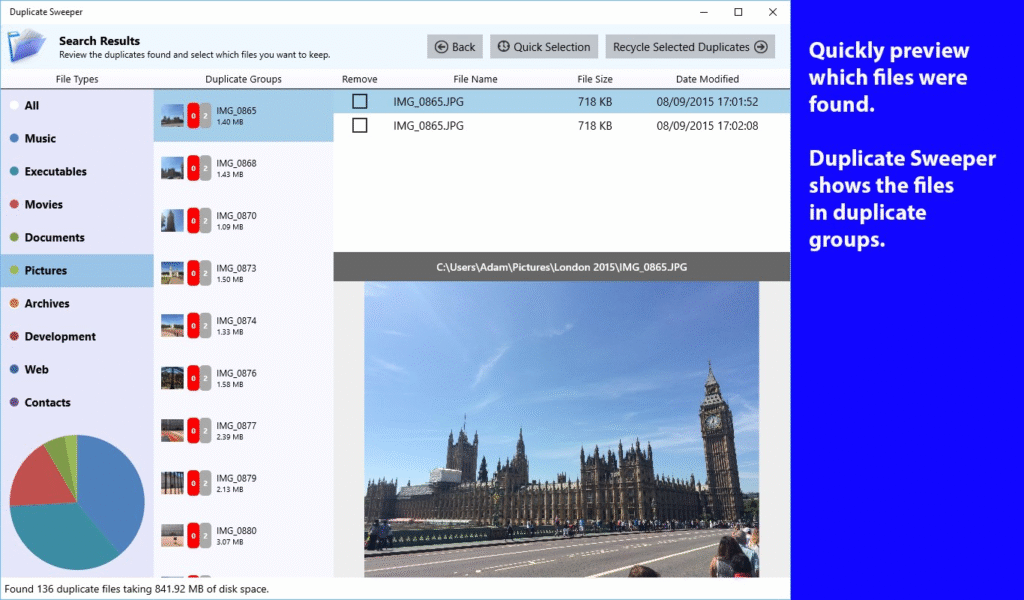Viewport: 1024px width, 600px height.
Task: Select the Music category bullet icon
Action: [x=14, y=139]
